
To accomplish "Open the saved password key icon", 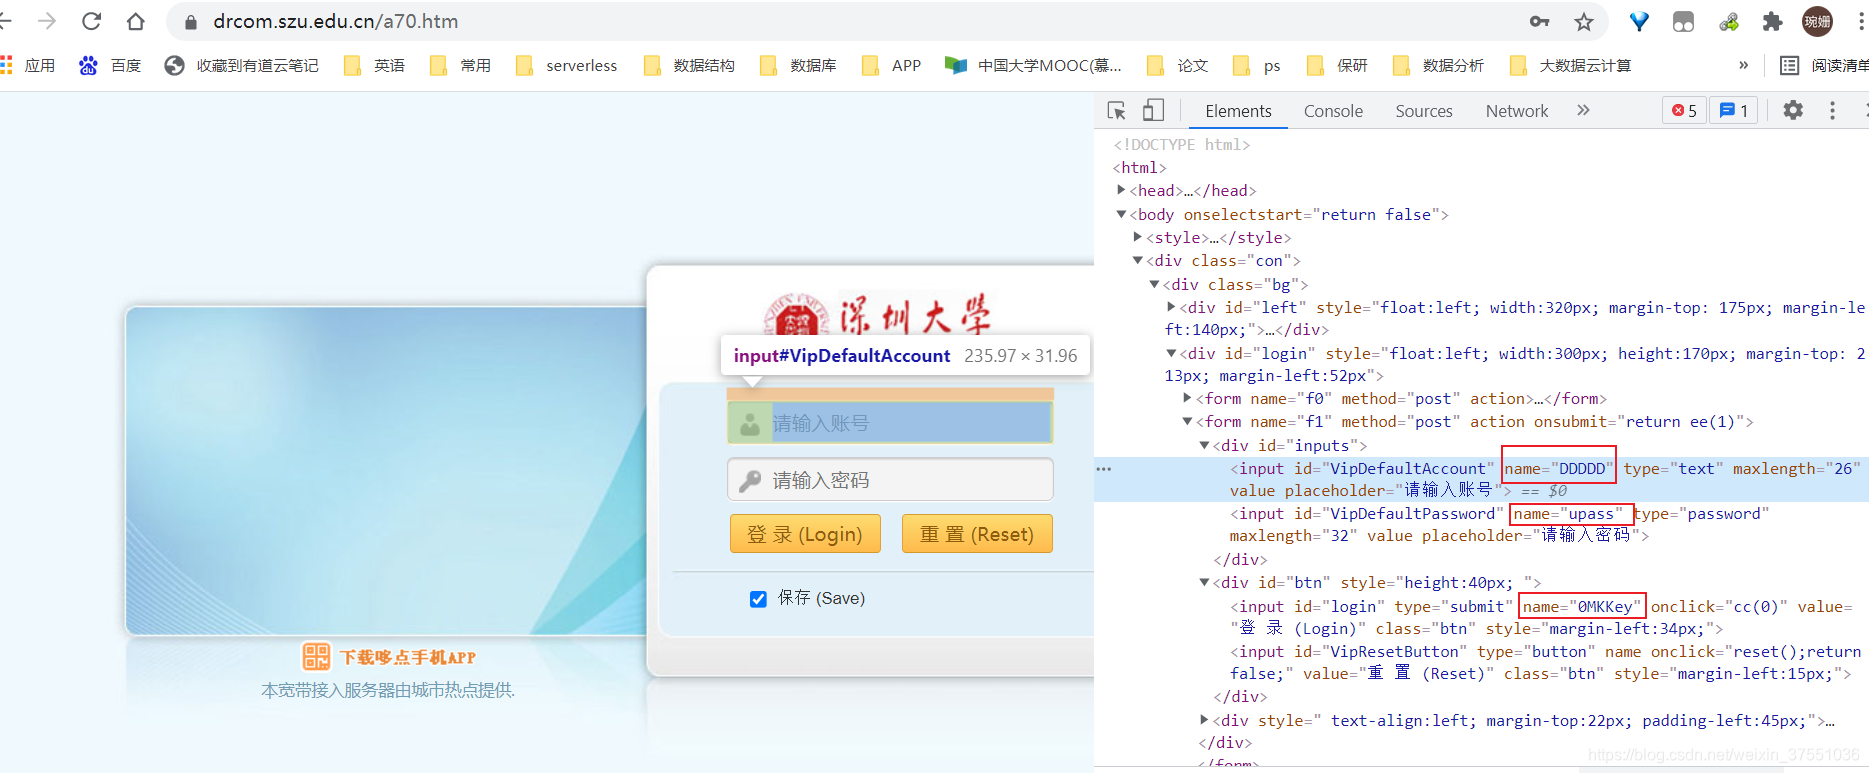I will click(x=1540, y=21).
